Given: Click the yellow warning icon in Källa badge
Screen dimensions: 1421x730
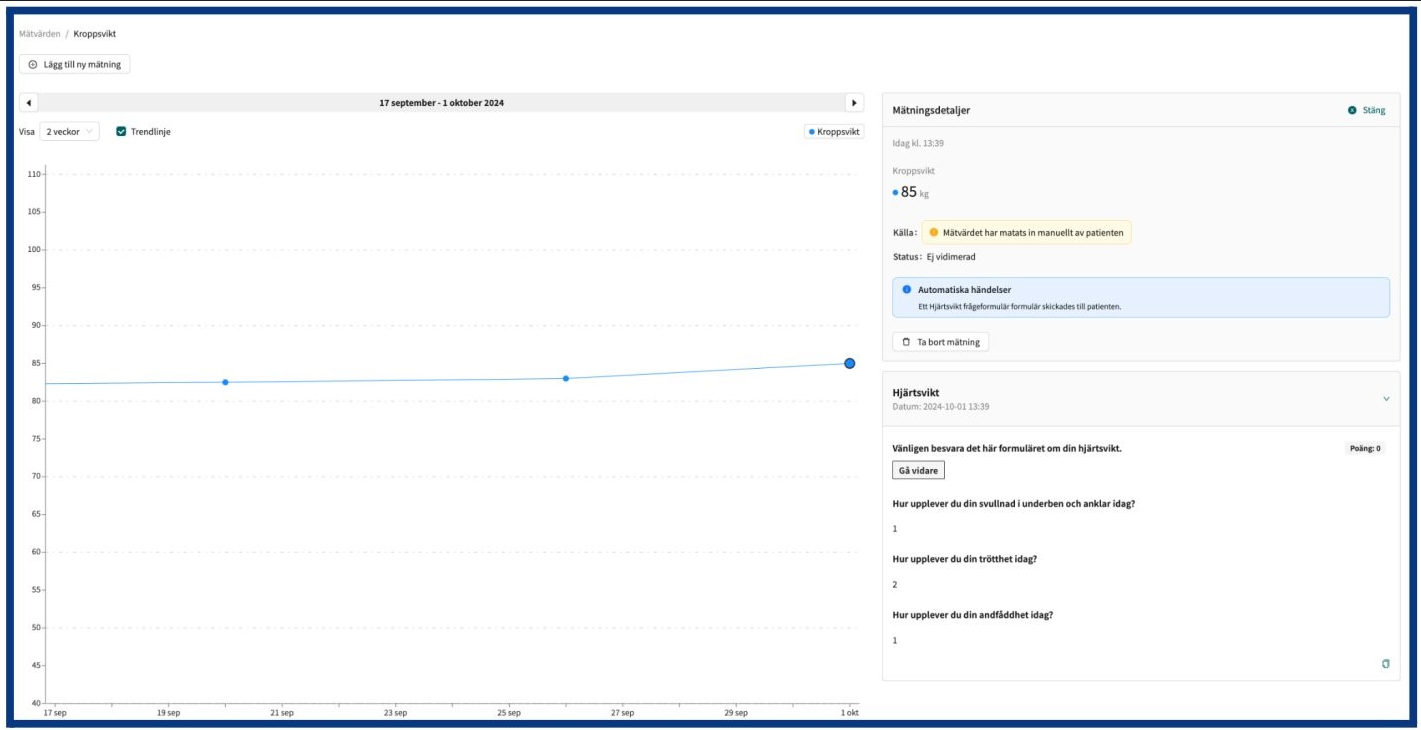Looking at the screenshot, I should [x=934, y=232].
